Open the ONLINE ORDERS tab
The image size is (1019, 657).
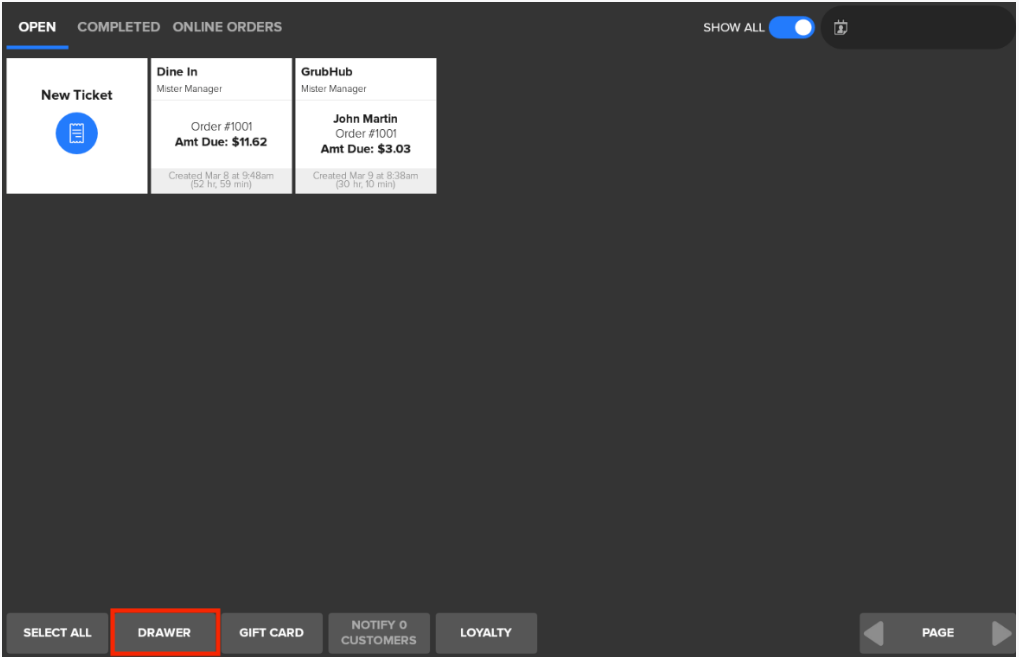(x=227, y=27)
